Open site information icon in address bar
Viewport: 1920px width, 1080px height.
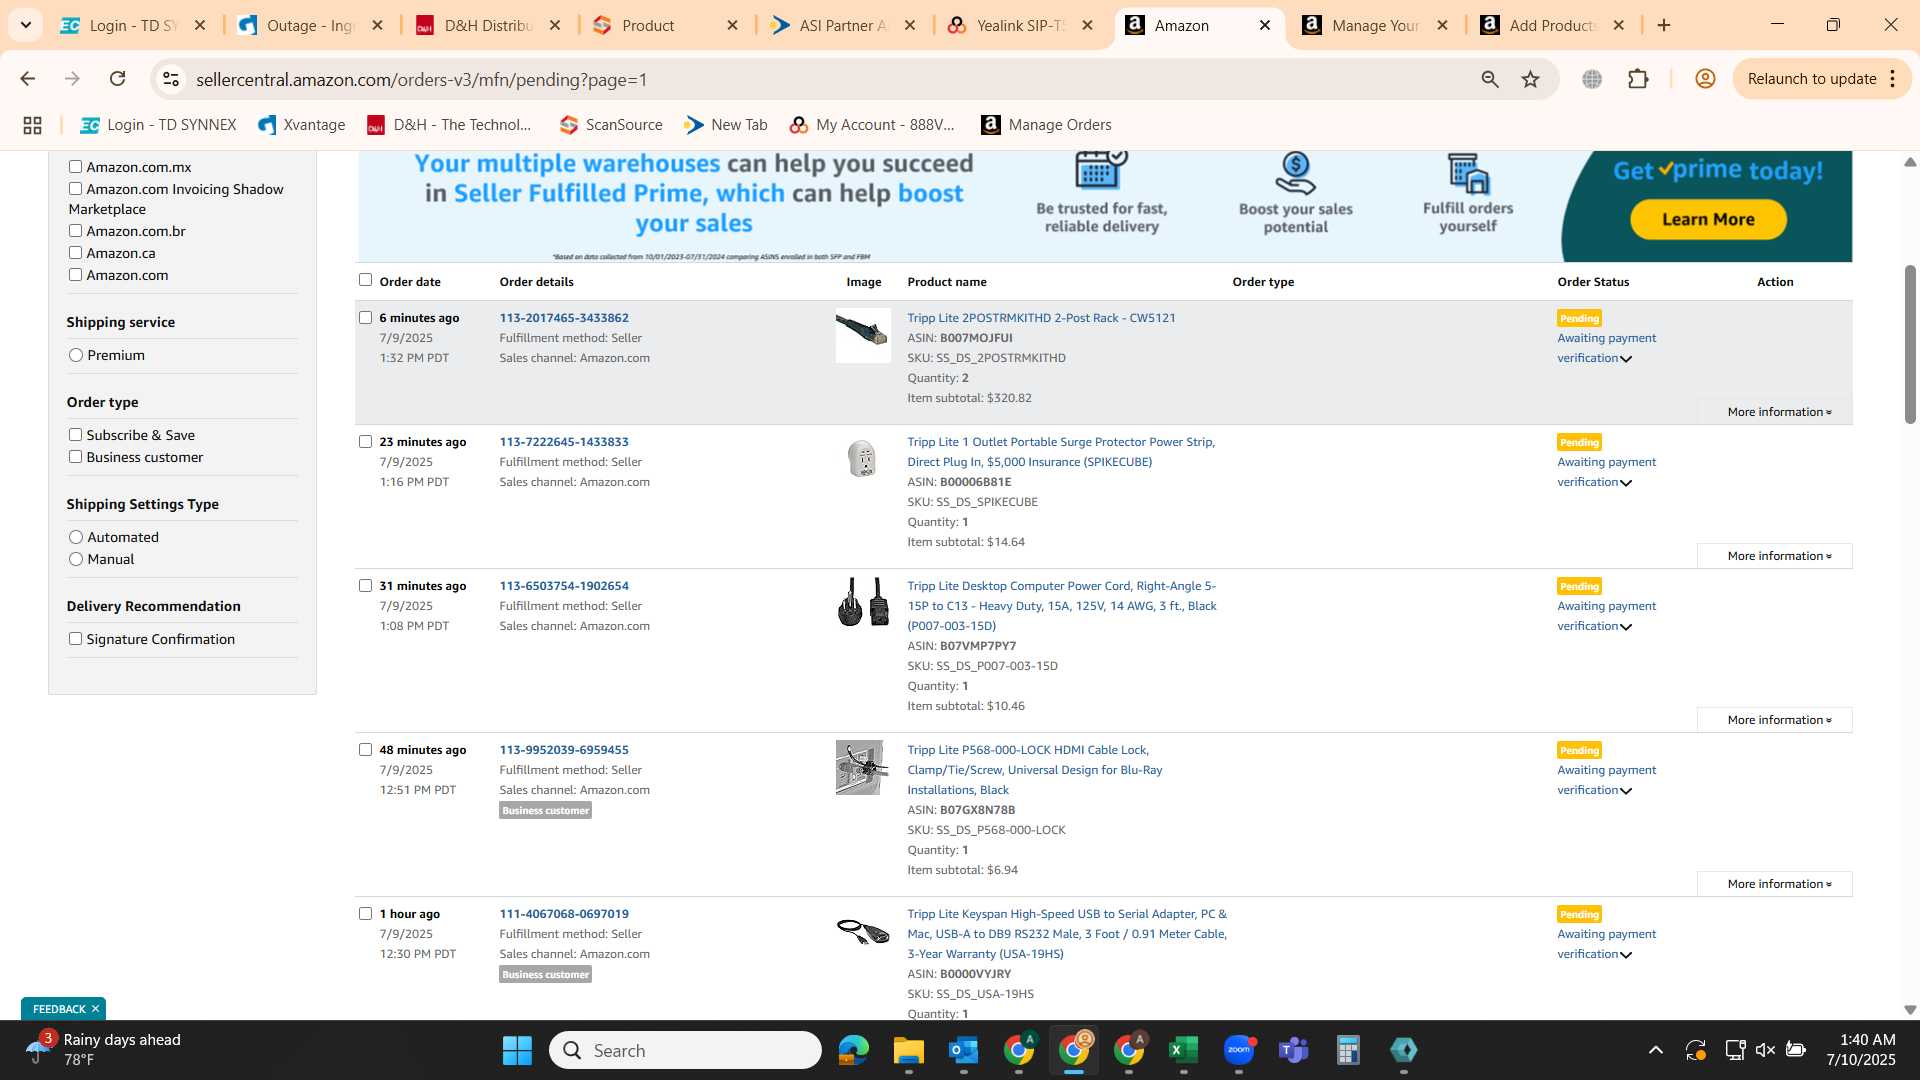(x=171, y=79)
